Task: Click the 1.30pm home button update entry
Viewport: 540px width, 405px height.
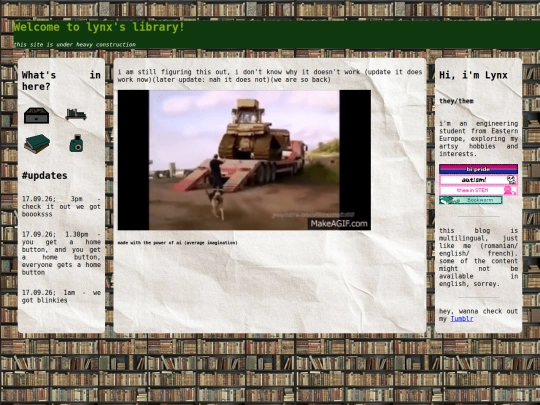Action: tap(61, 253)
